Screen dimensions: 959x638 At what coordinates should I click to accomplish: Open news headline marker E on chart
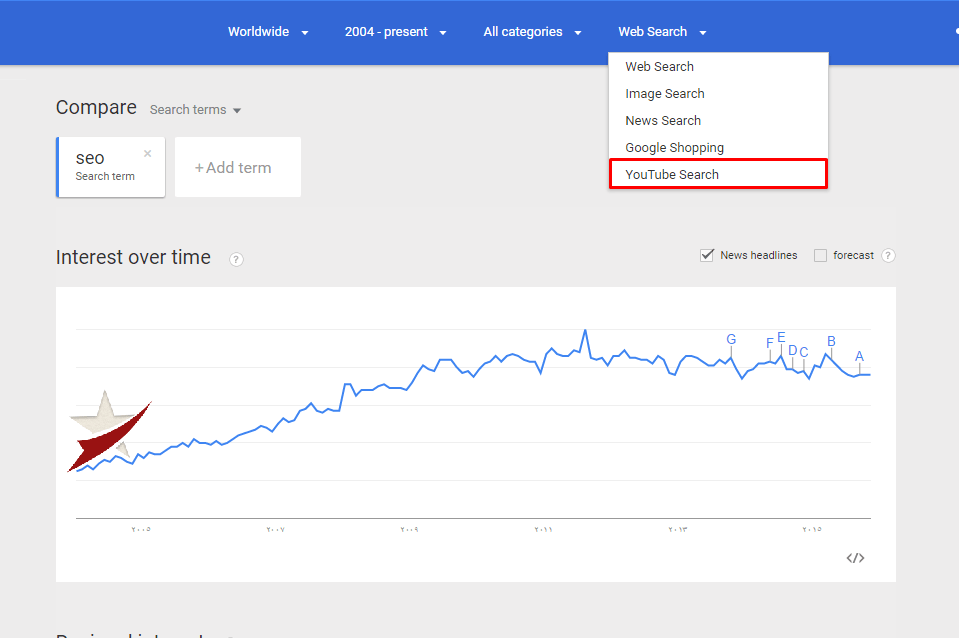[781, 337]
